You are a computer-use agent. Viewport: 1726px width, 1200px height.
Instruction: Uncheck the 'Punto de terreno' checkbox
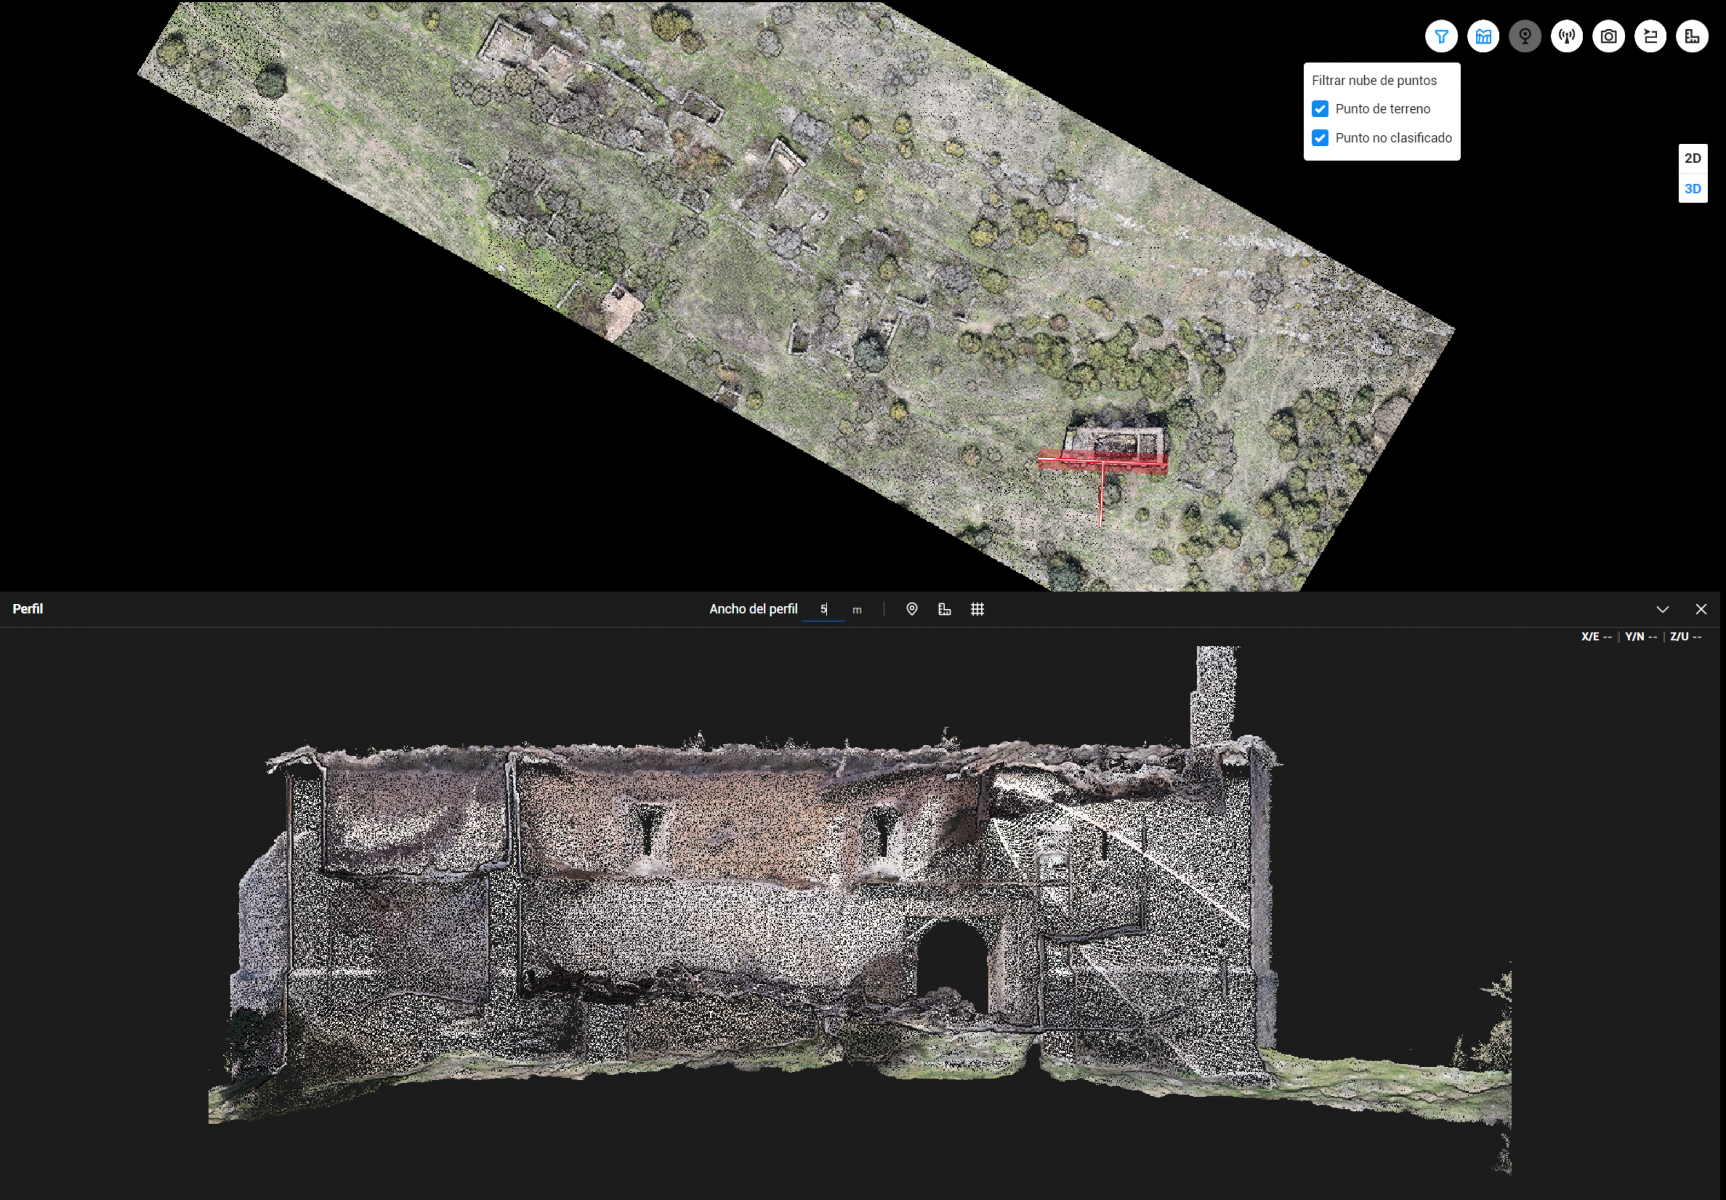(1320, 109)
